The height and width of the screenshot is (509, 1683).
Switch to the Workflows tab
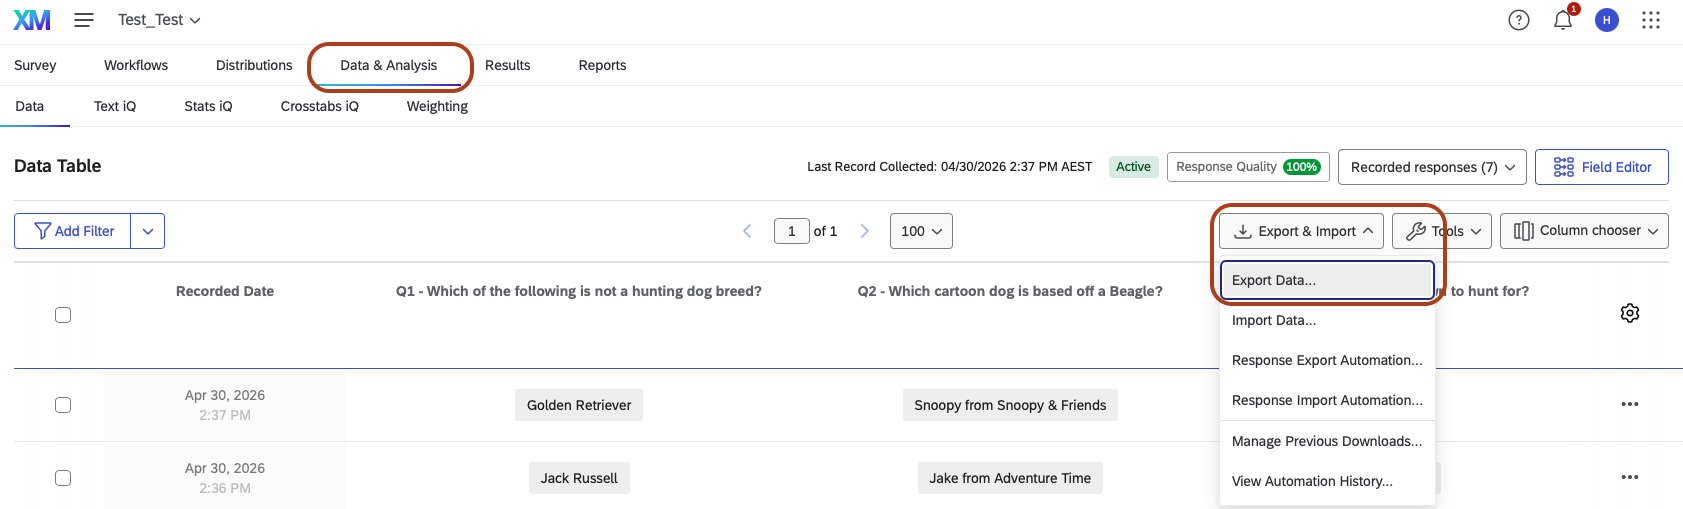pyautogui.click(x=136, y=65)
